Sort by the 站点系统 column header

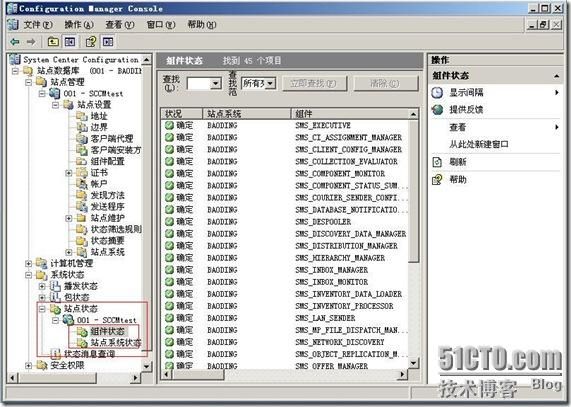(247, 114)
